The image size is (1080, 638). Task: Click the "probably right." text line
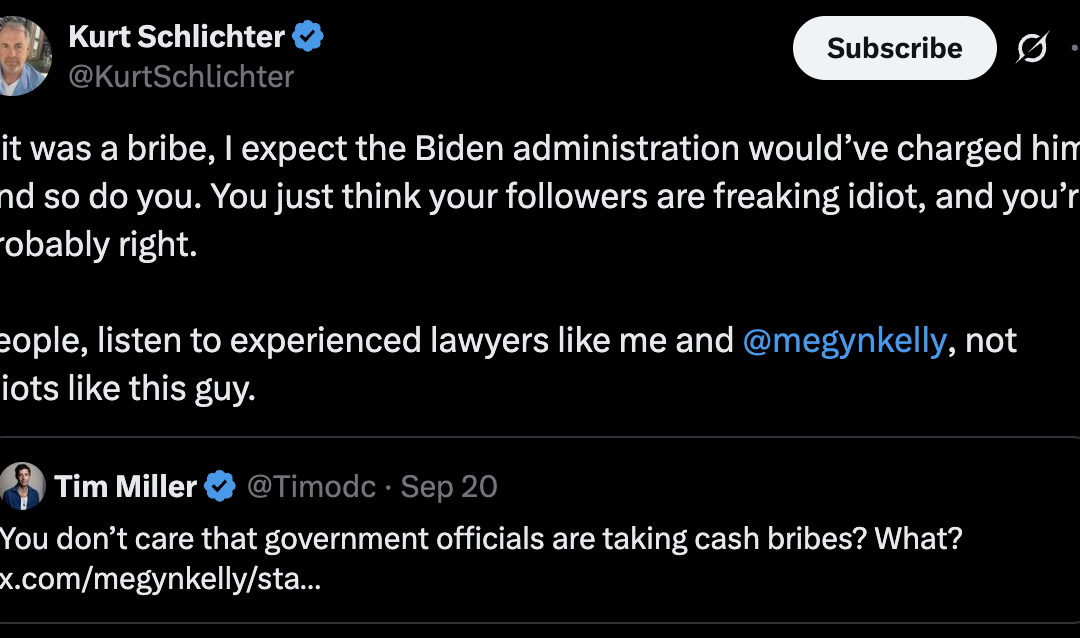(x=100, y=245)
